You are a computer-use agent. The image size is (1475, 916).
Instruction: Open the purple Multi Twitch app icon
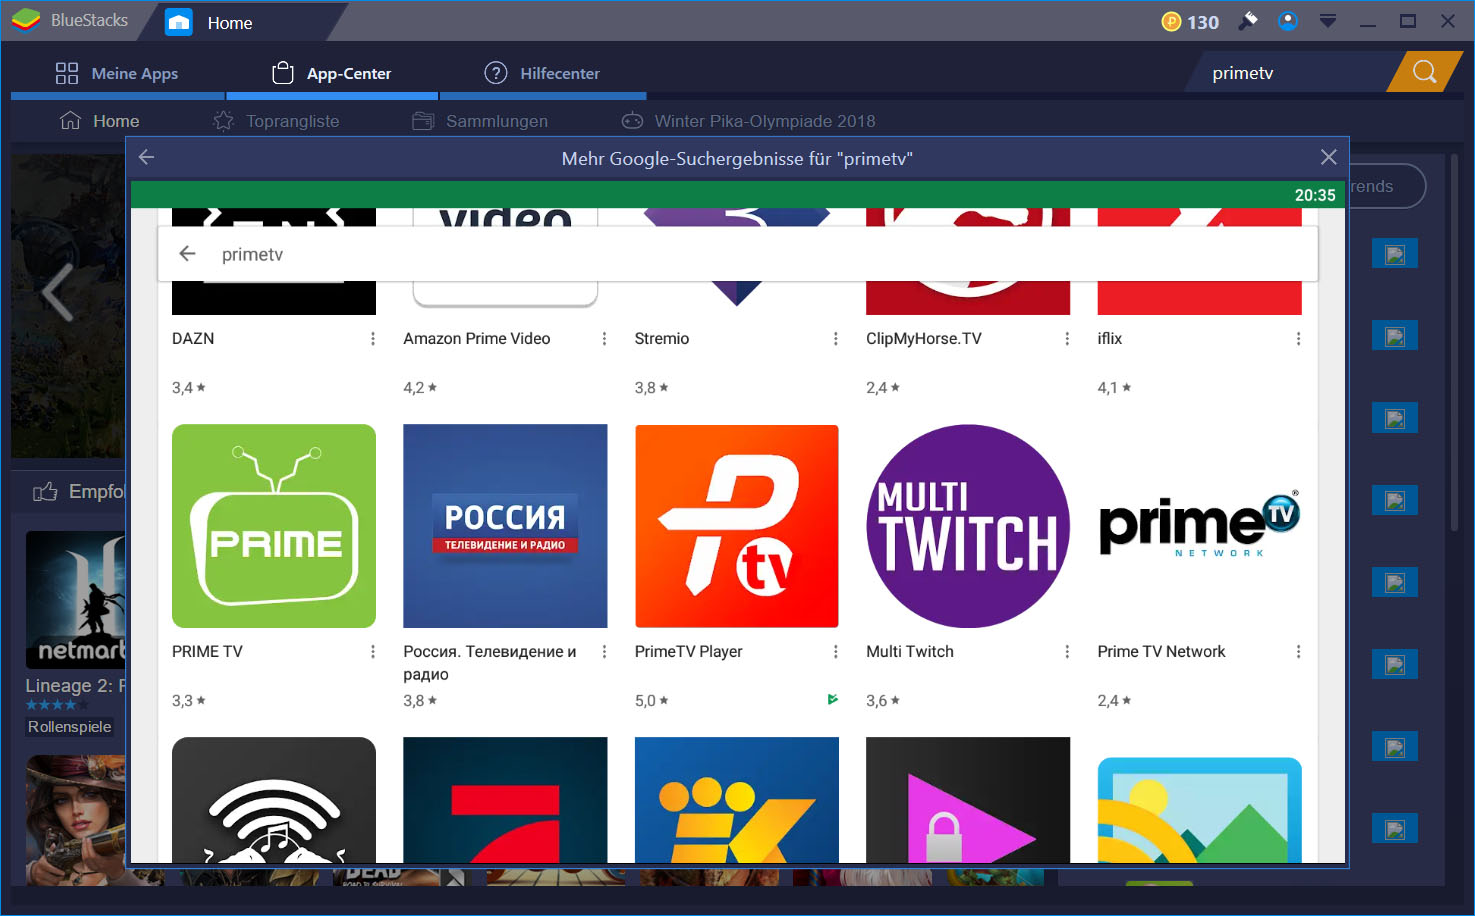(968, 526)
